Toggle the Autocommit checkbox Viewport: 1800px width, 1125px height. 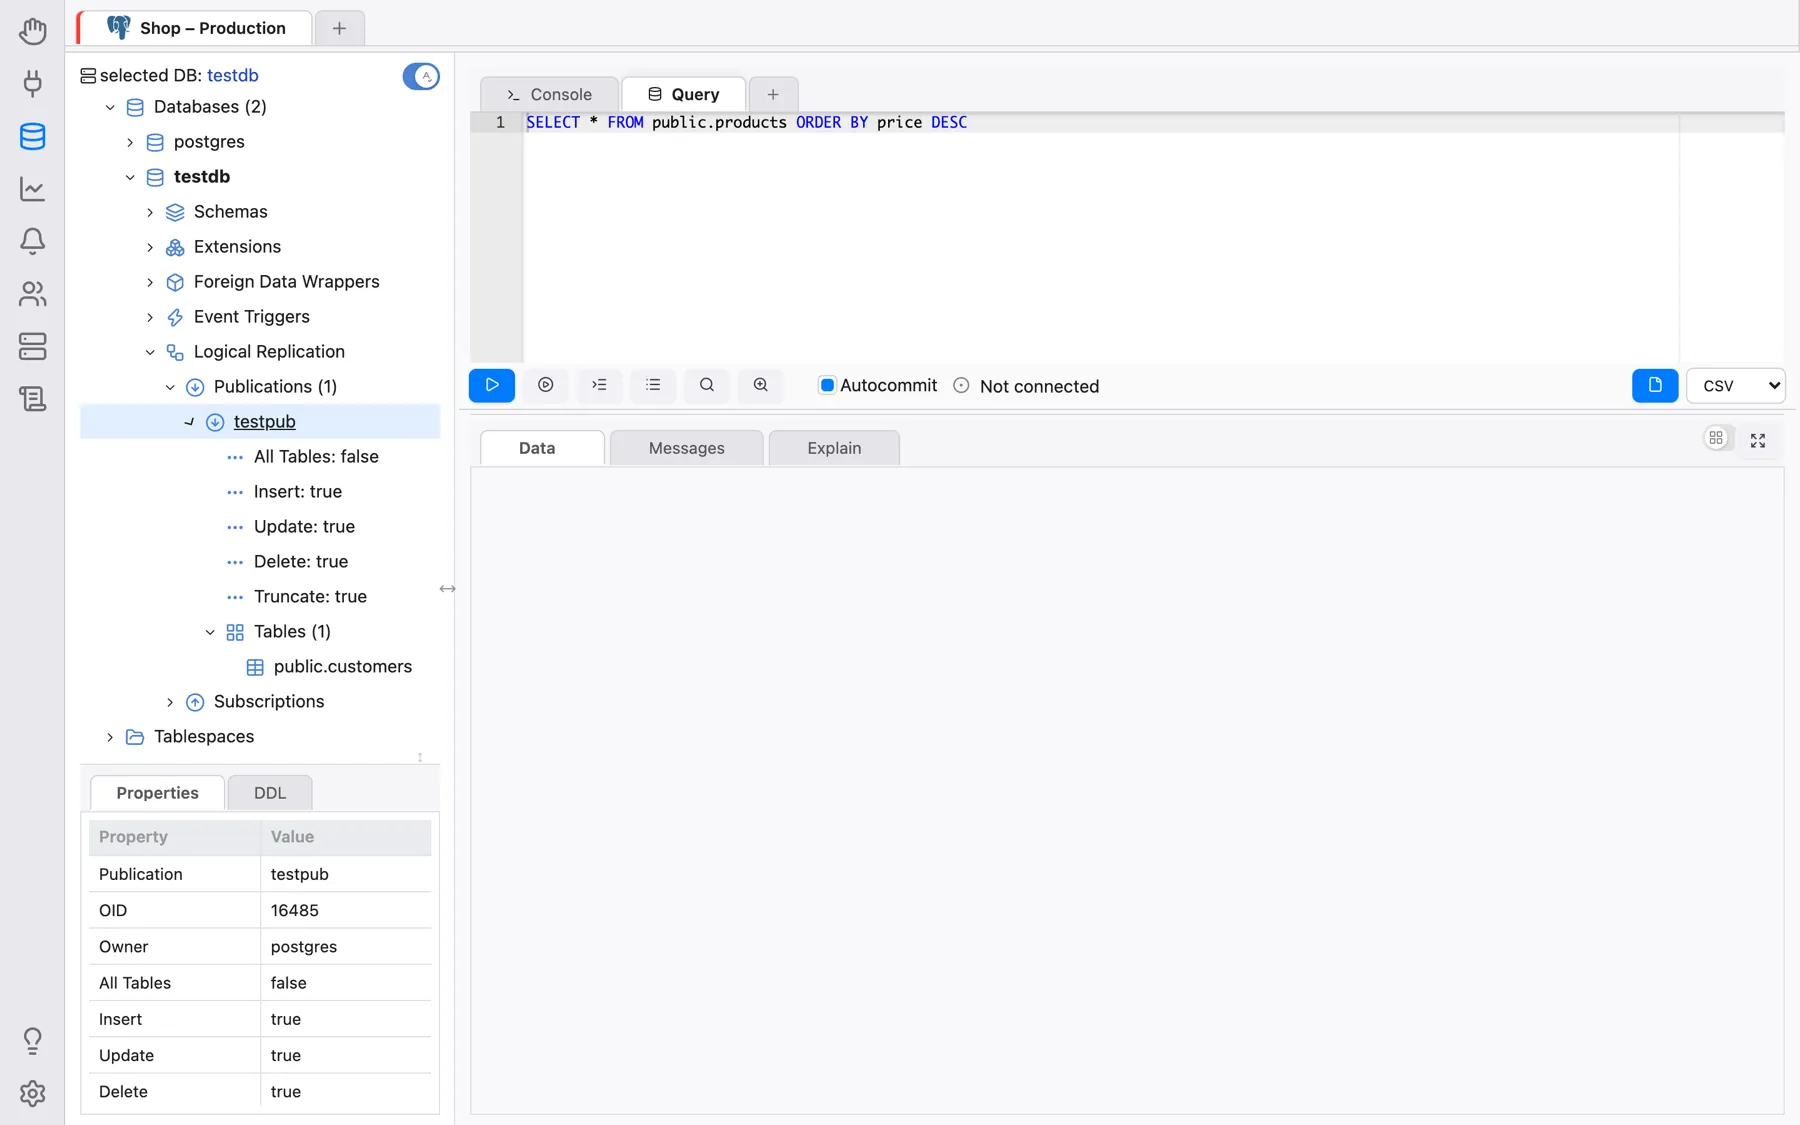tap(827, 385)
